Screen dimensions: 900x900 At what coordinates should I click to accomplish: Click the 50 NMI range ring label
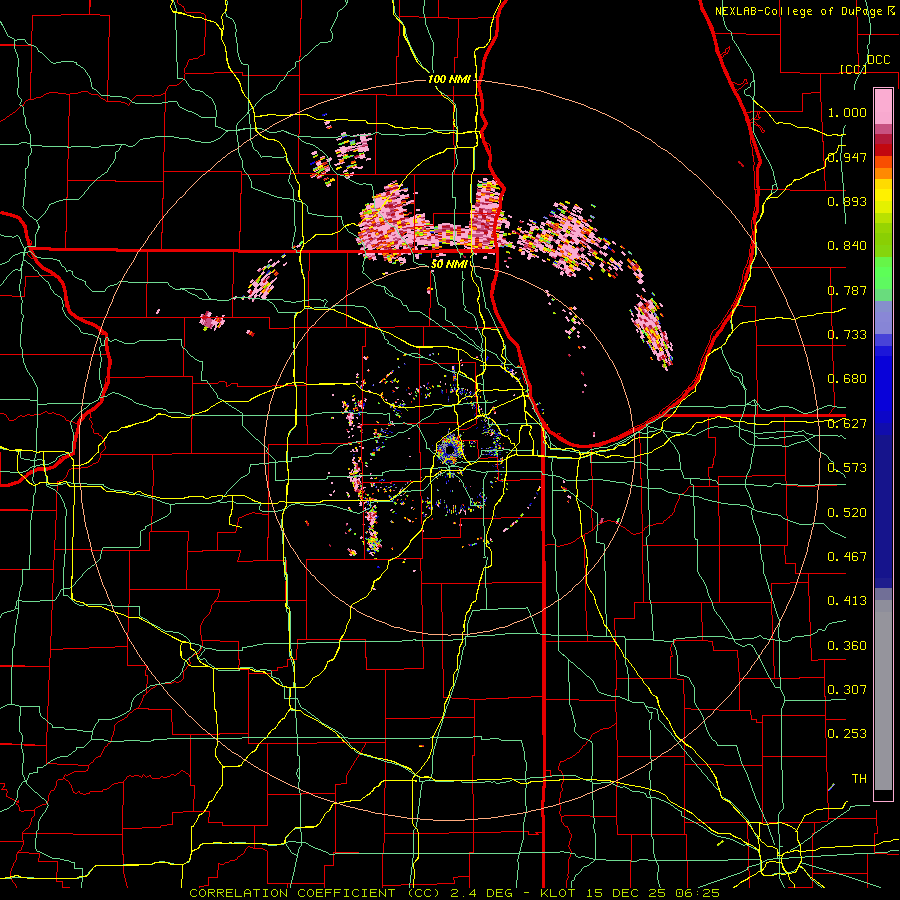(449, 264)
